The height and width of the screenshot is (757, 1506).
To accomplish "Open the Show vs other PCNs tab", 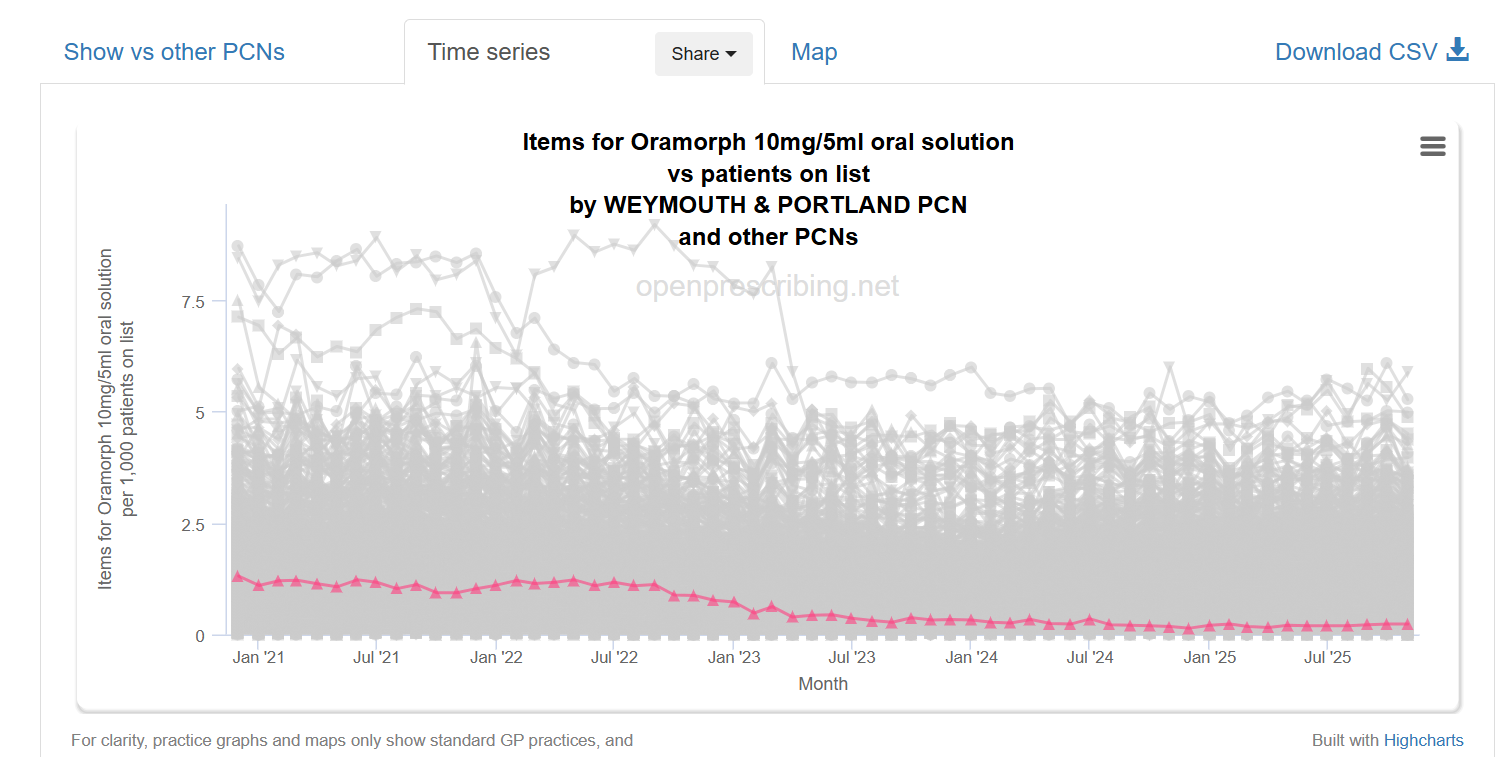I will coord(174,51).
